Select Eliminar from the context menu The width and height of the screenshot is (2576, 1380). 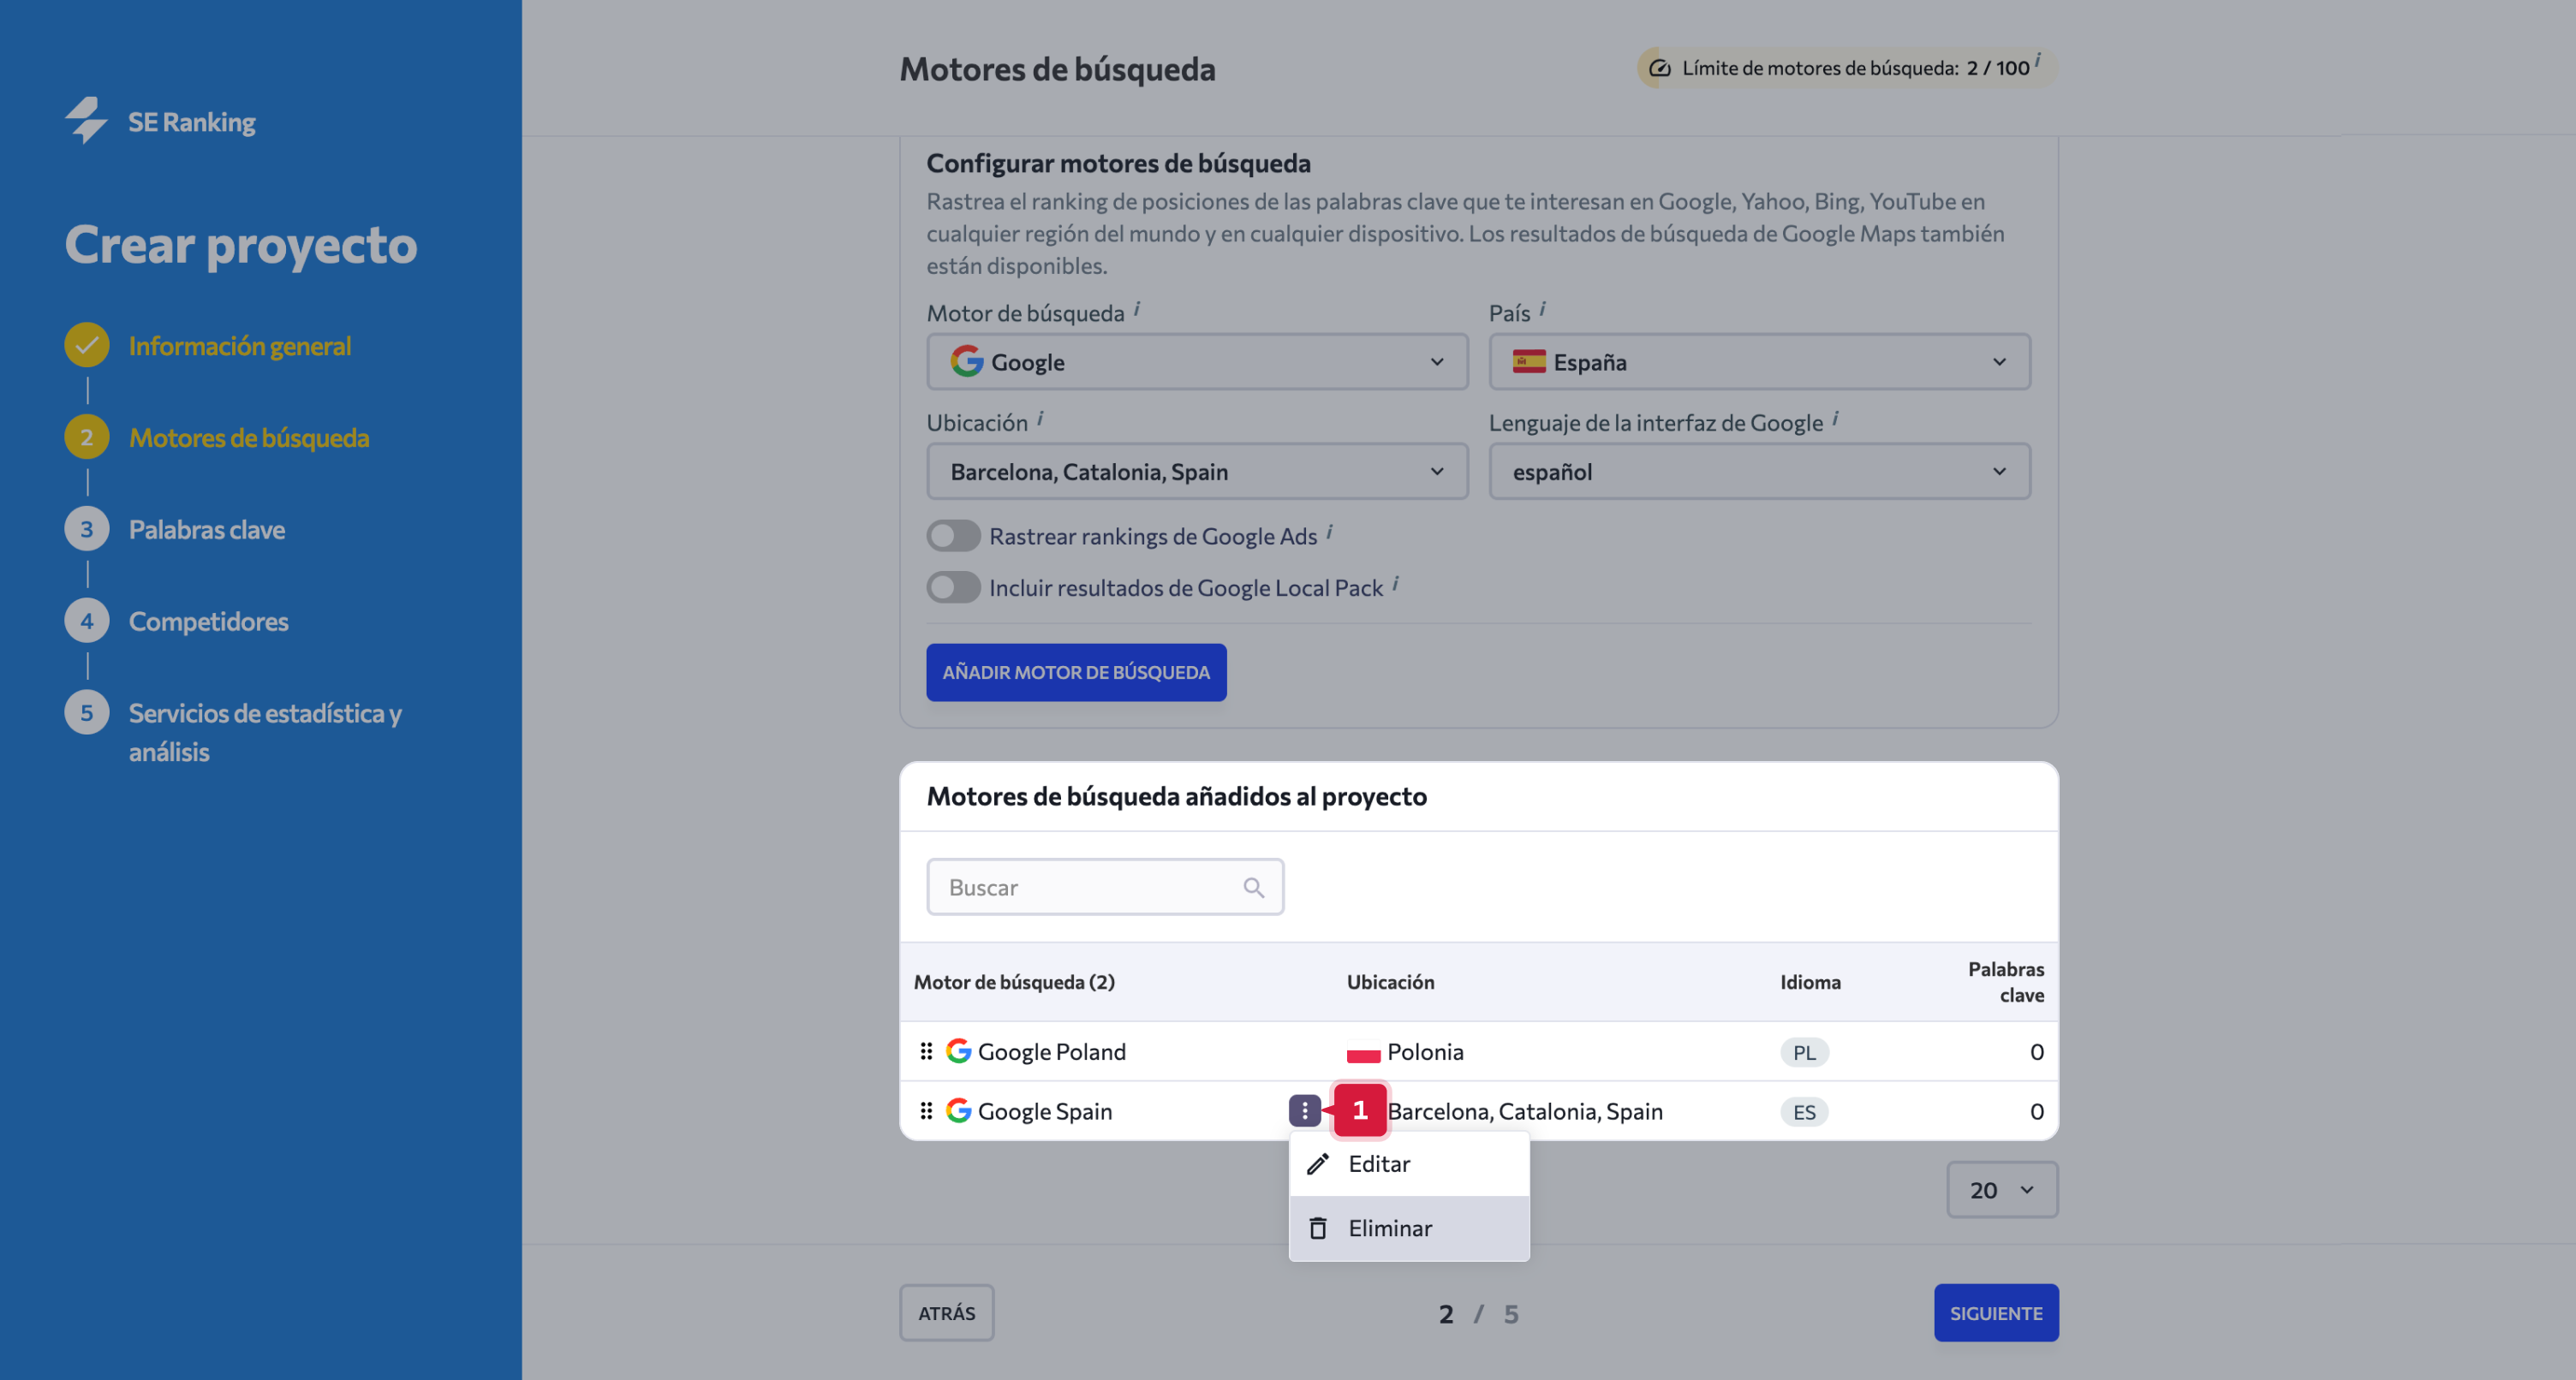pyautogui.click(x=1409, y=1228)
